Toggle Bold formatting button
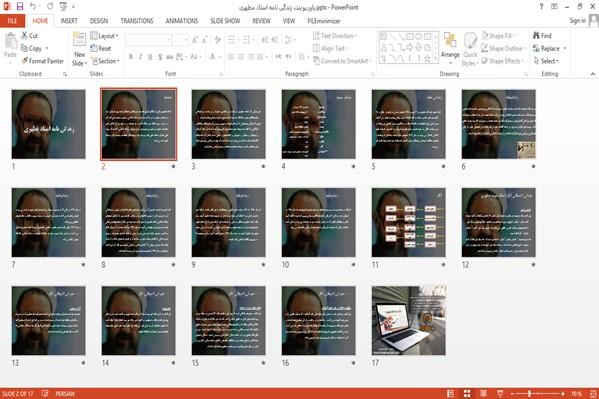Image resolution: width=599 pixels, height=399 pixels. [x=131, y=57]
